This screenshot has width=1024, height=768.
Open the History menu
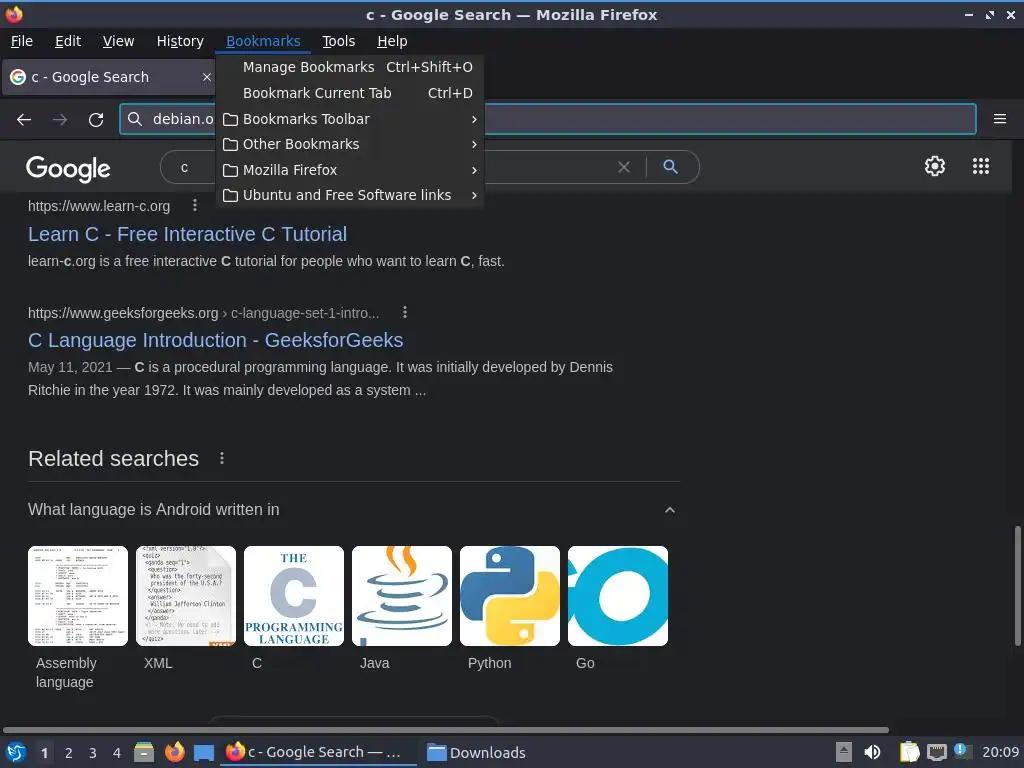(180, 41)
